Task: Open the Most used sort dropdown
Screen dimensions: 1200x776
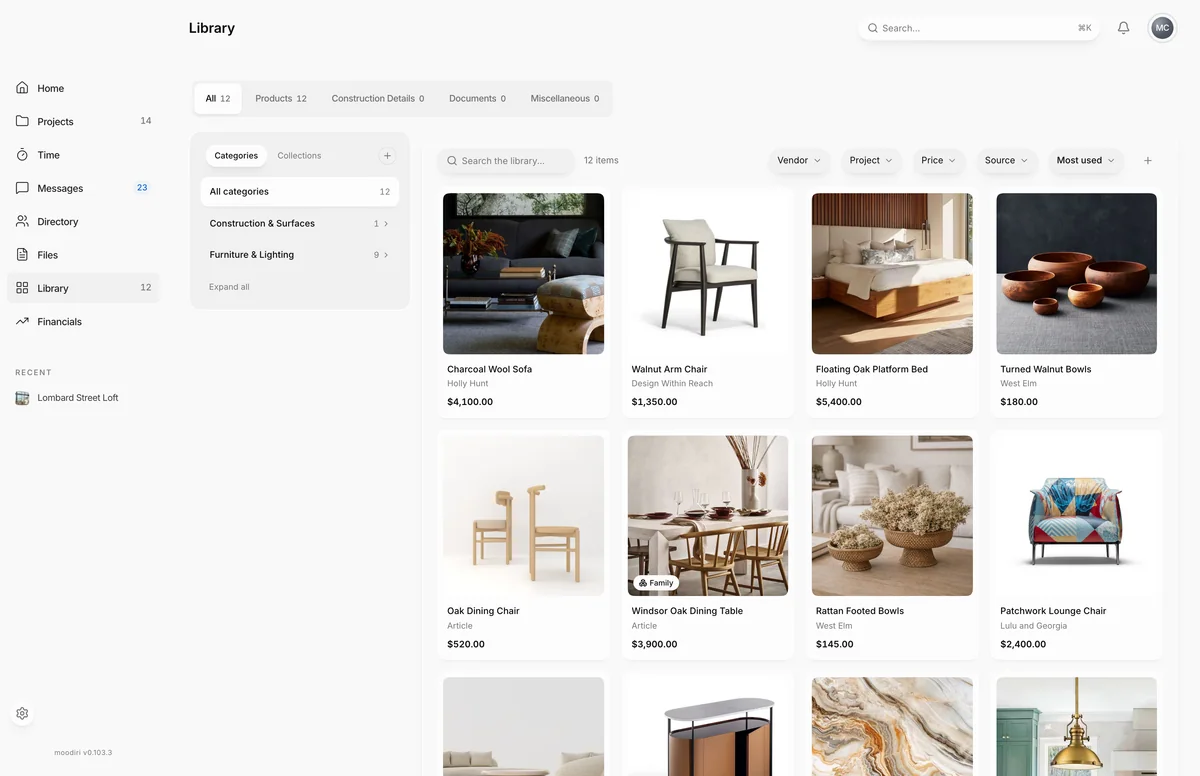Action: [1085, 160]
